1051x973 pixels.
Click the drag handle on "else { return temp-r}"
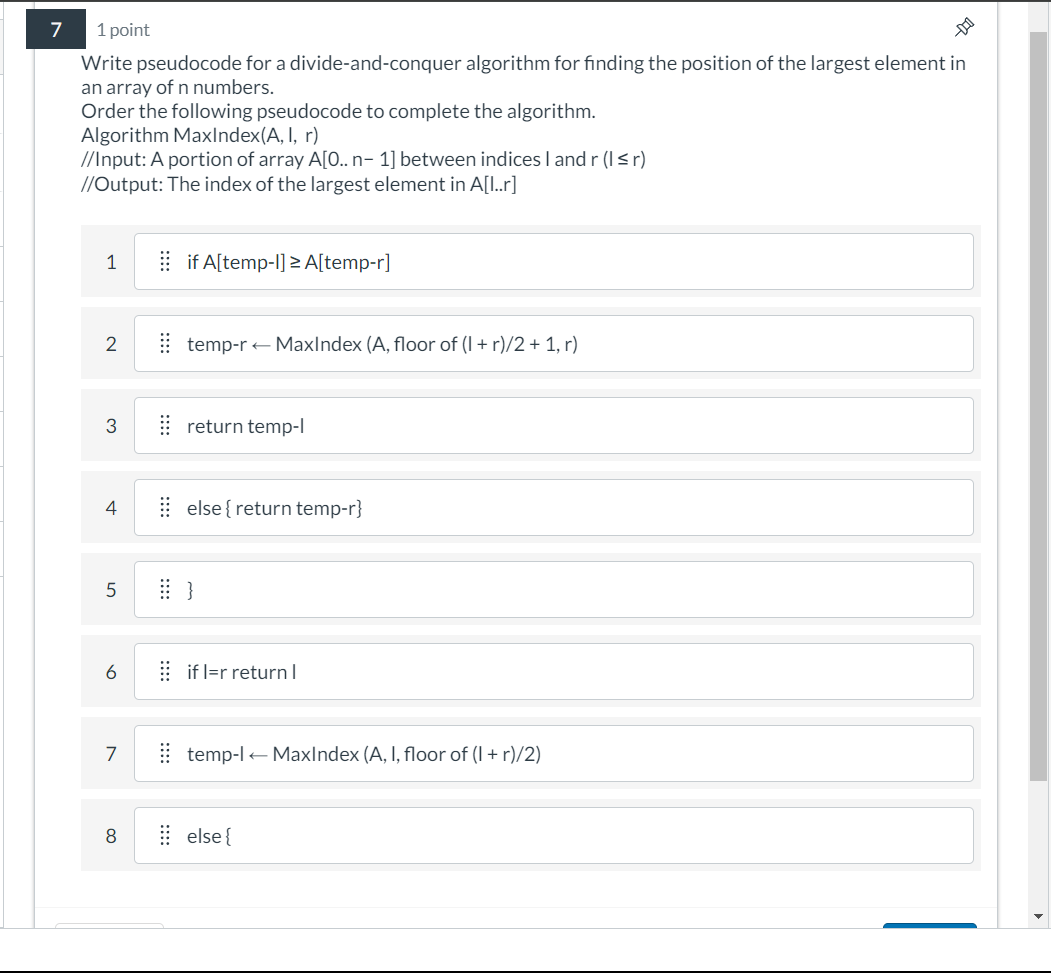pyautogui.click(x=165, y=507)
